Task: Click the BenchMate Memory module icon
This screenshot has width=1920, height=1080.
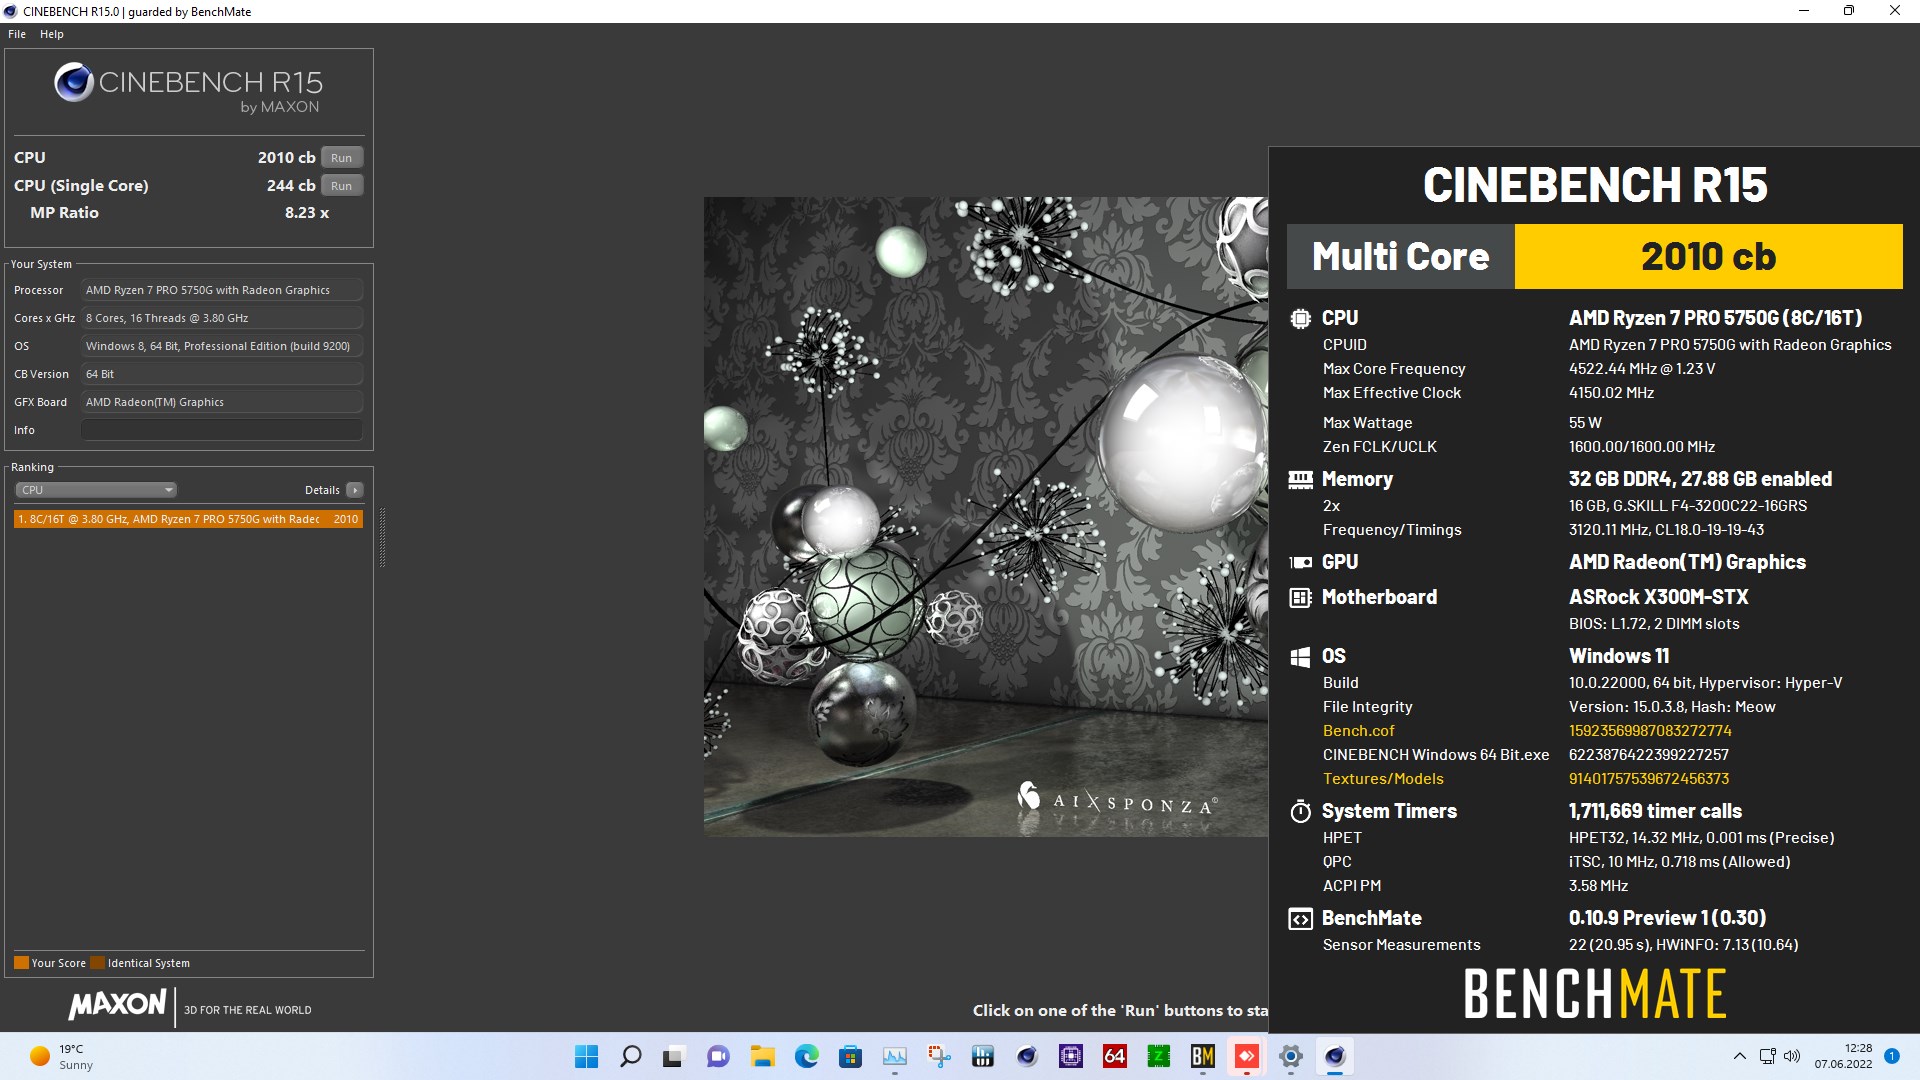Action: pos(1300,480)
